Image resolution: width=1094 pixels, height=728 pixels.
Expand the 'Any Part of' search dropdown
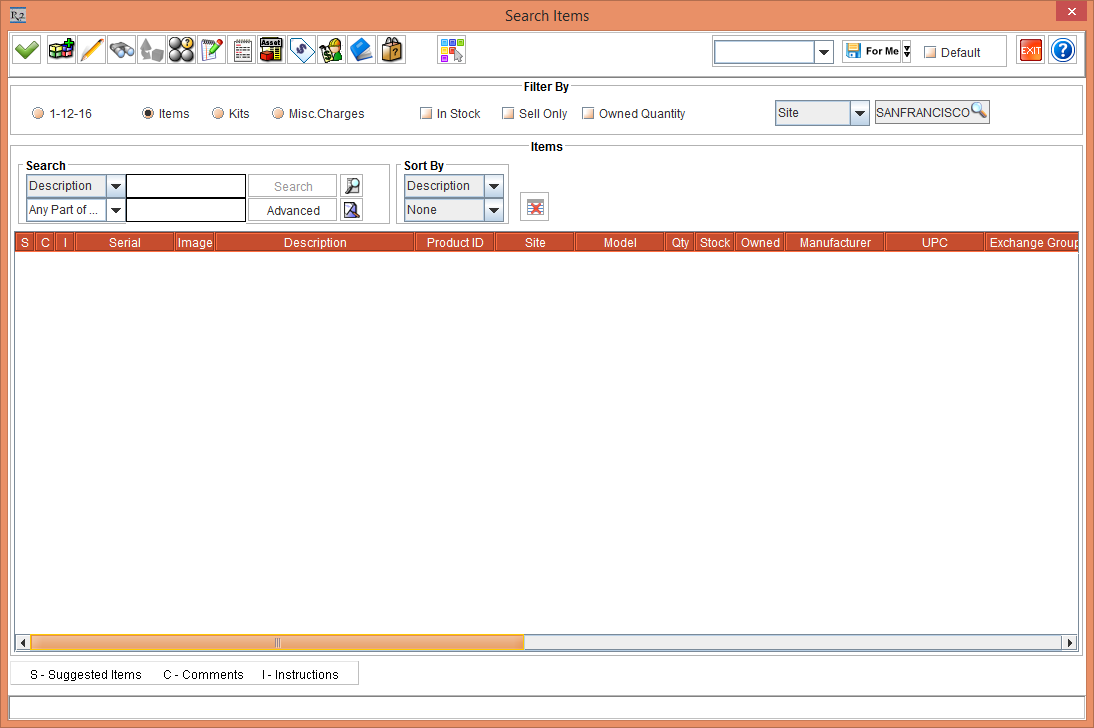pyautogui.click(x=115, y=210)
